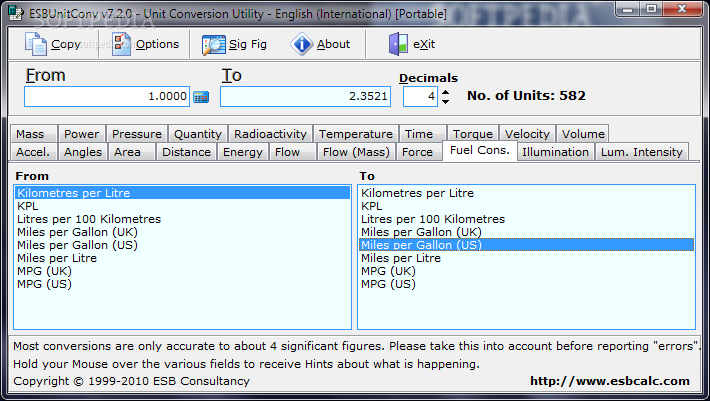The height and width of the screenshot is (401, 710).
Task: Pick Miles per Gallon (US) in To list
Action: [526, 245]
